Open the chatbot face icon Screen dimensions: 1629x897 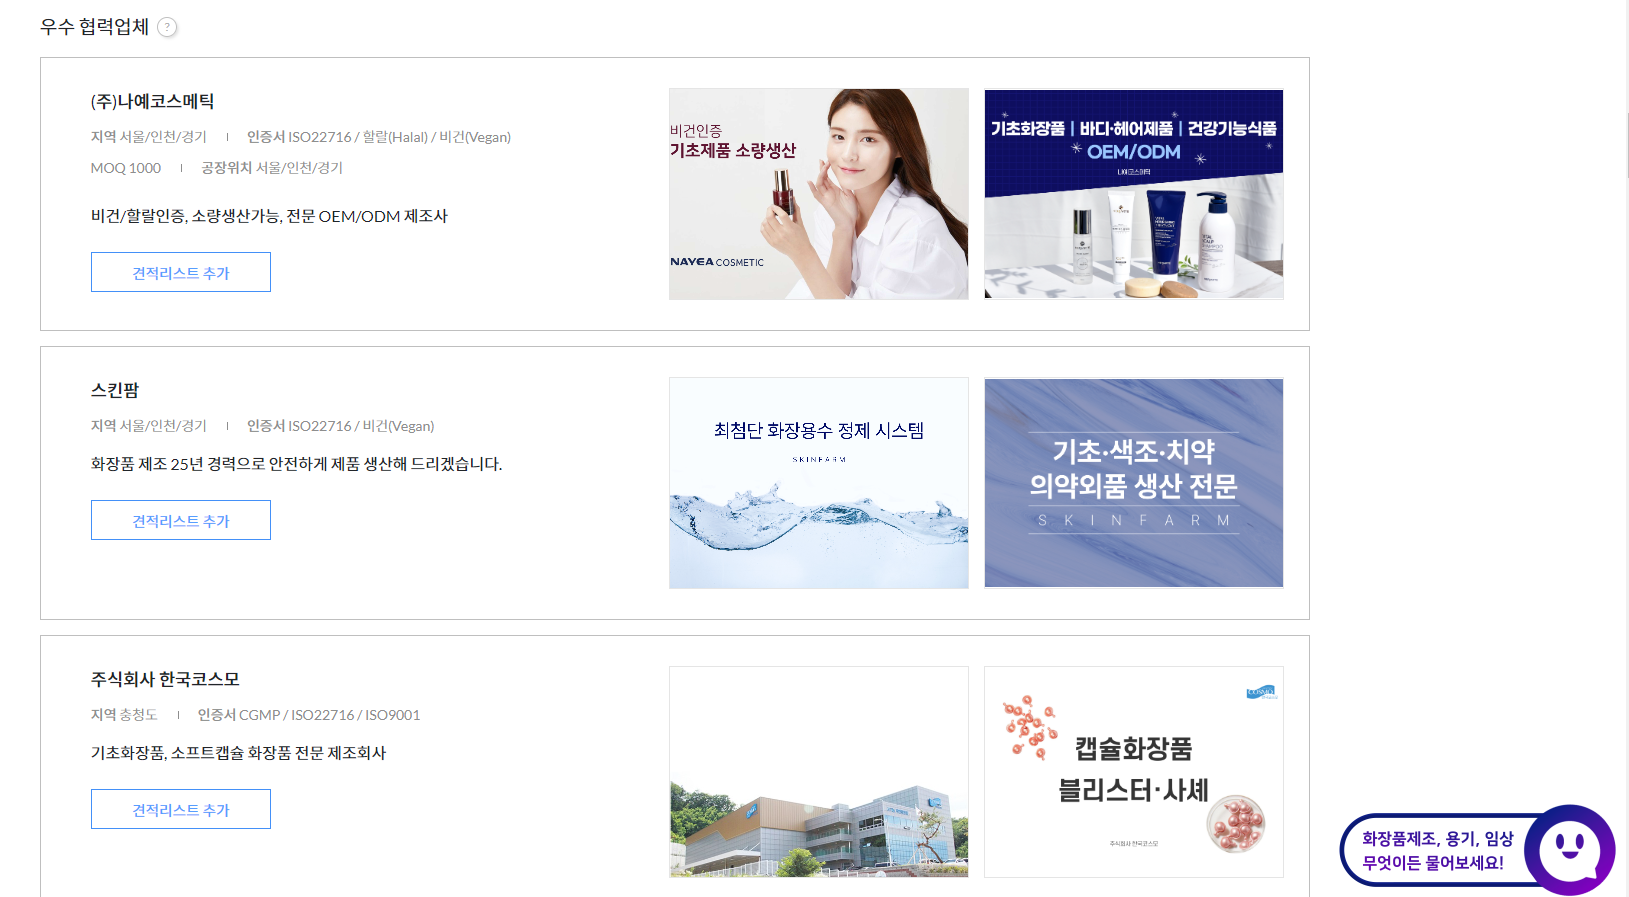(x=1569, y=850)
